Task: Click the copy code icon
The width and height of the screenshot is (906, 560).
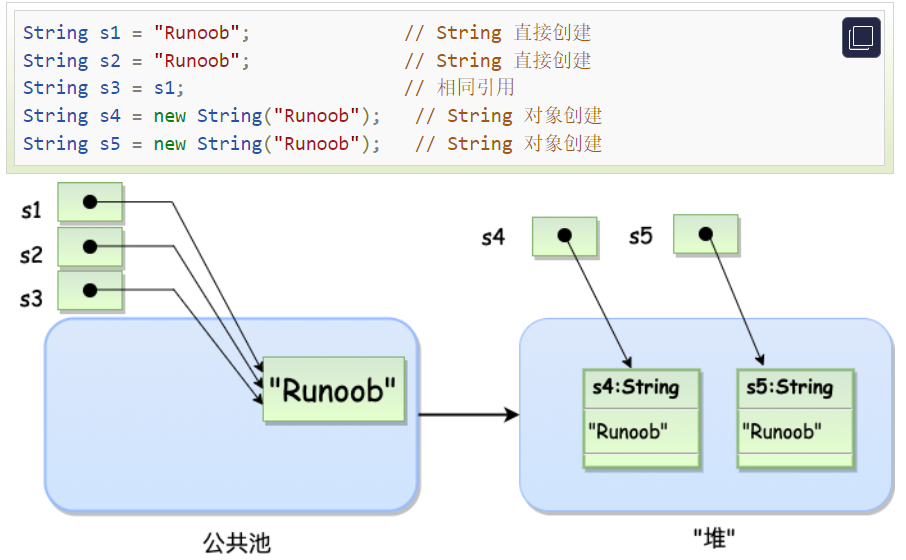Action: point(861,38)
